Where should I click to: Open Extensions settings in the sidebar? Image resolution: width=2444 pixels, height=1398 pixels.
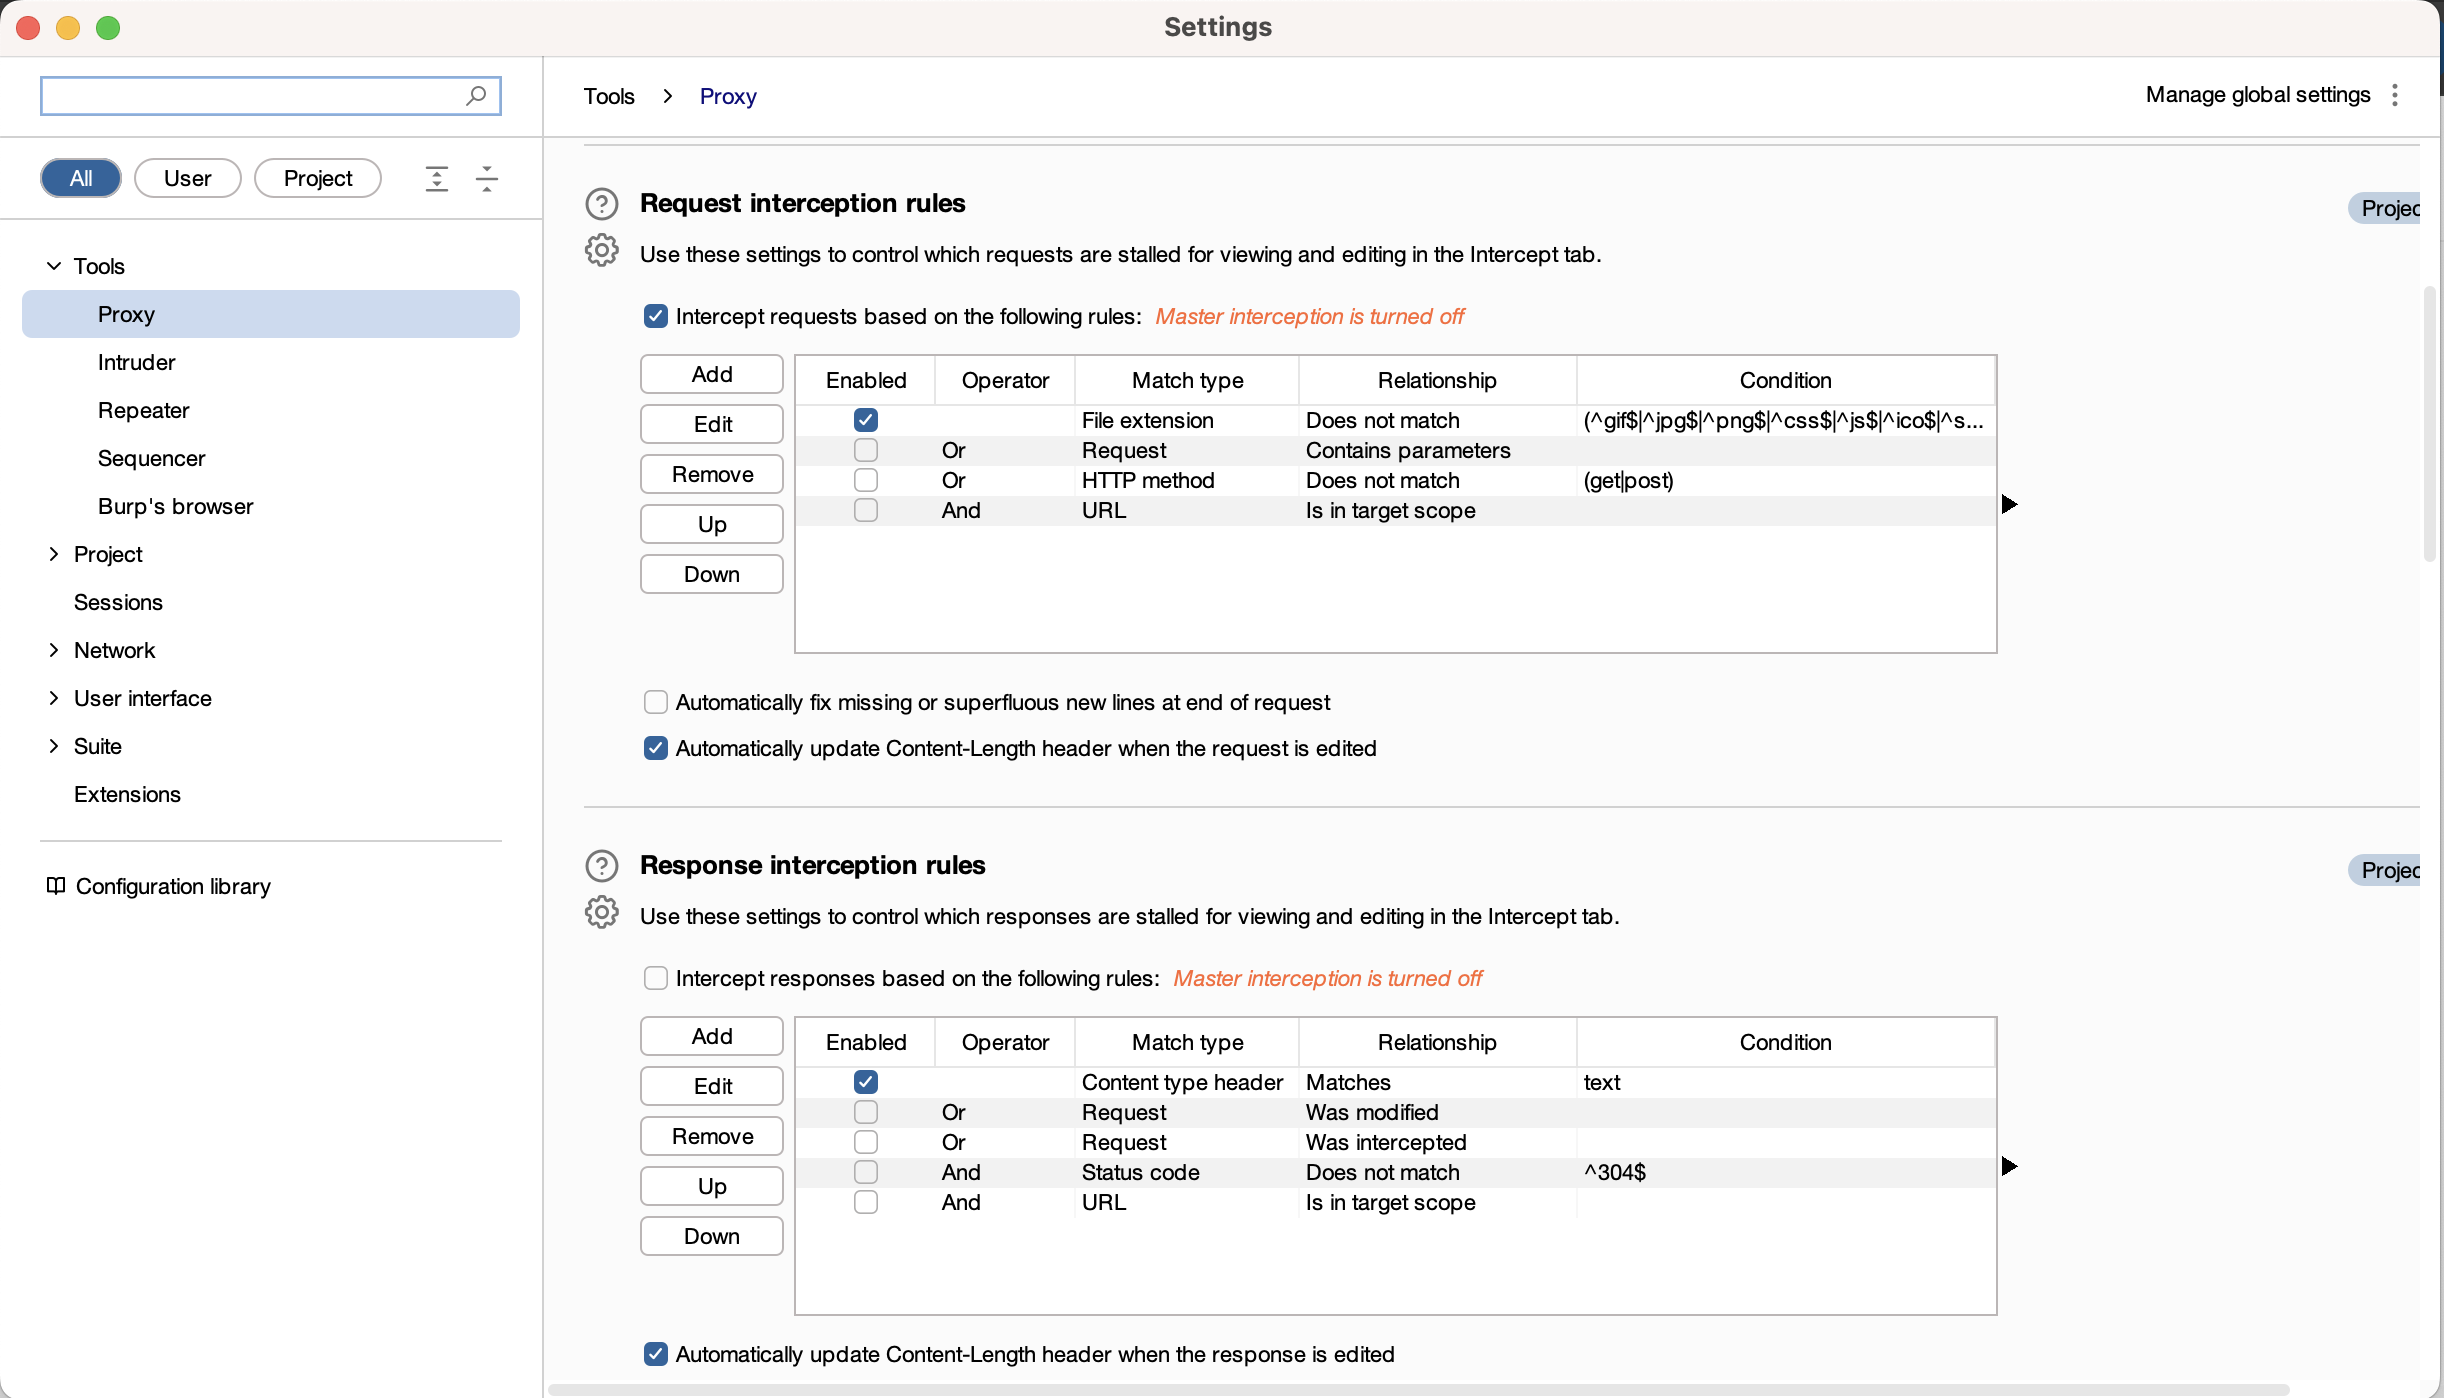[x=127, y=794]
